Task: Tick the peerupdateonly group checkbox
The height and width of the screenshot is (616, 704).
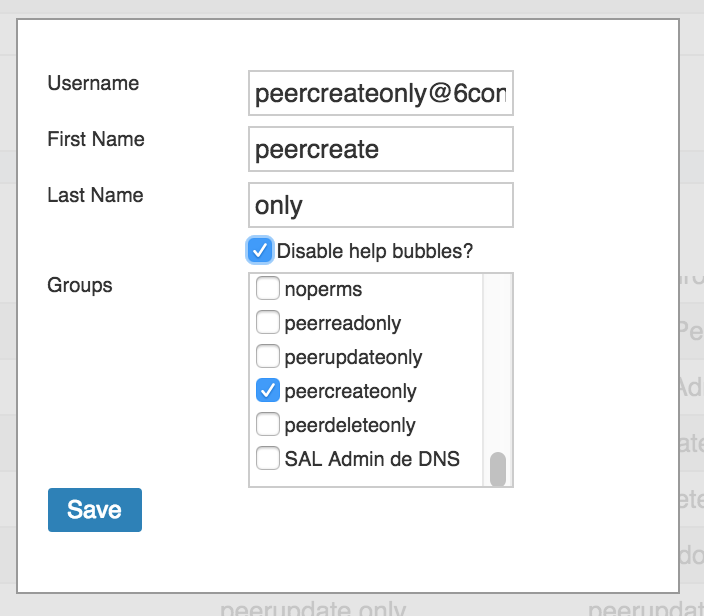Action: tap(268, 357)
